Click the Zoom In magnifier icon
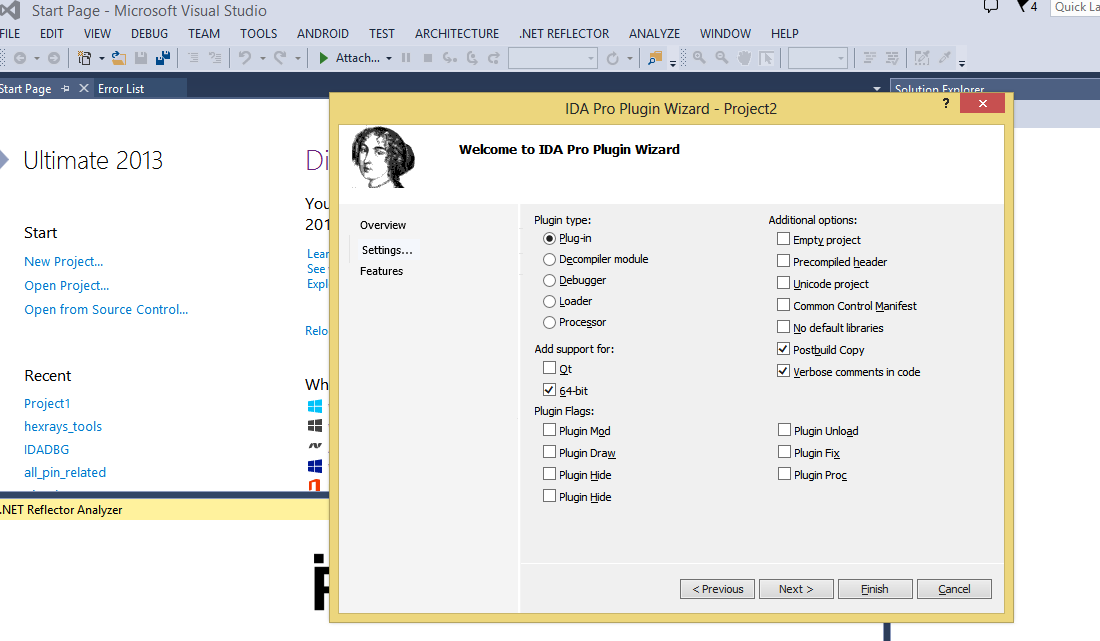 point(699,58)
